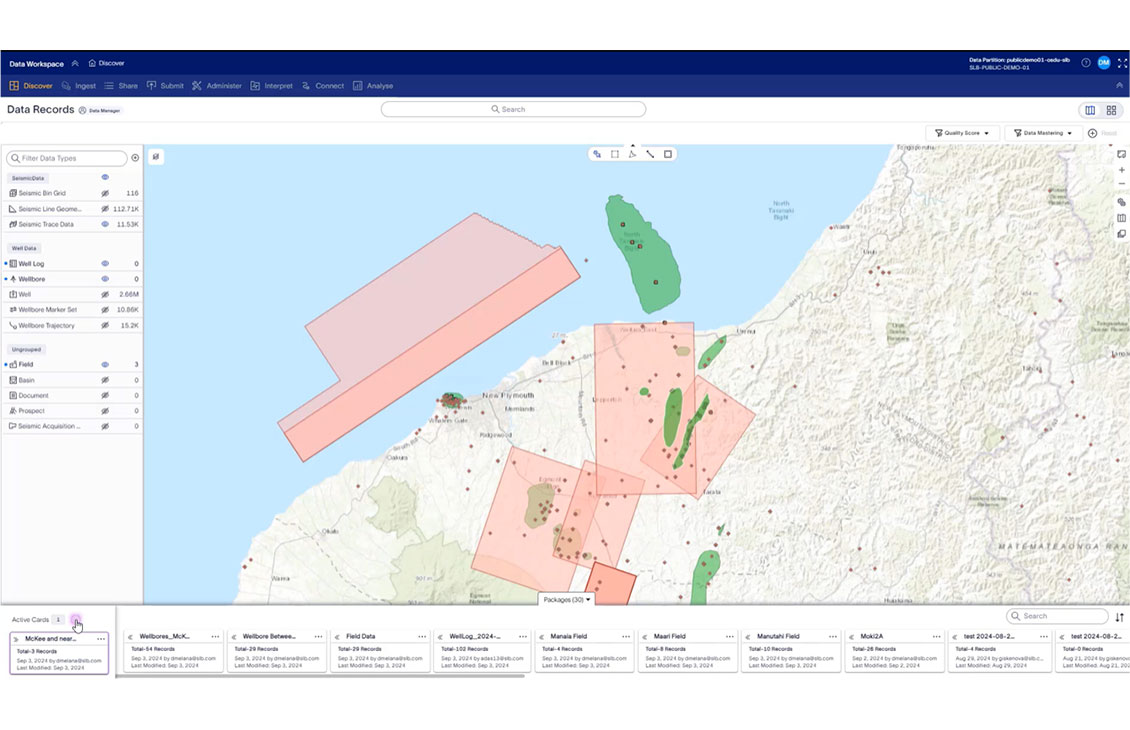Open the Quality Score filter dropdown
This screenshot has height=730, width=1130.
tap(962, 133)
